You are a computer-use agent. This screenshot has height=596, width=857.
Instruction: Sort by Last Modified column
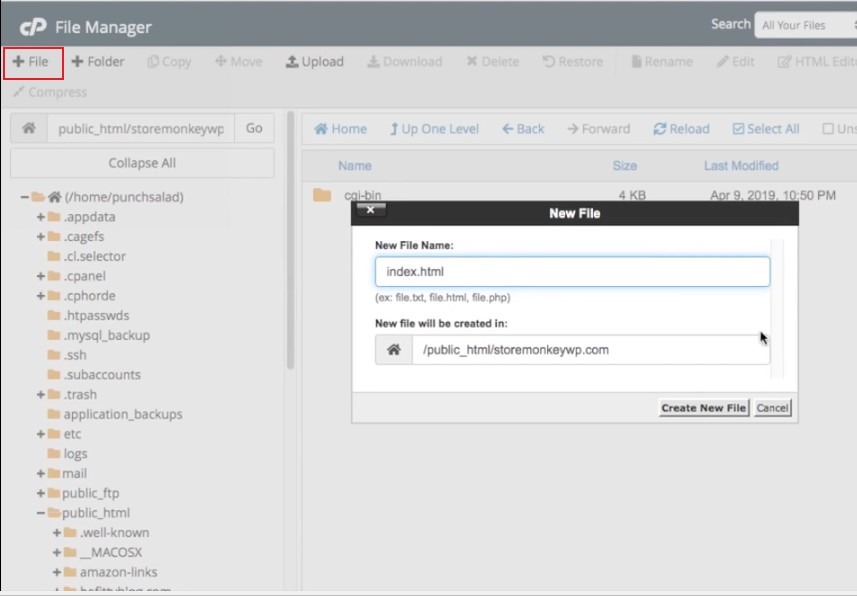click(x=741, y=166)
